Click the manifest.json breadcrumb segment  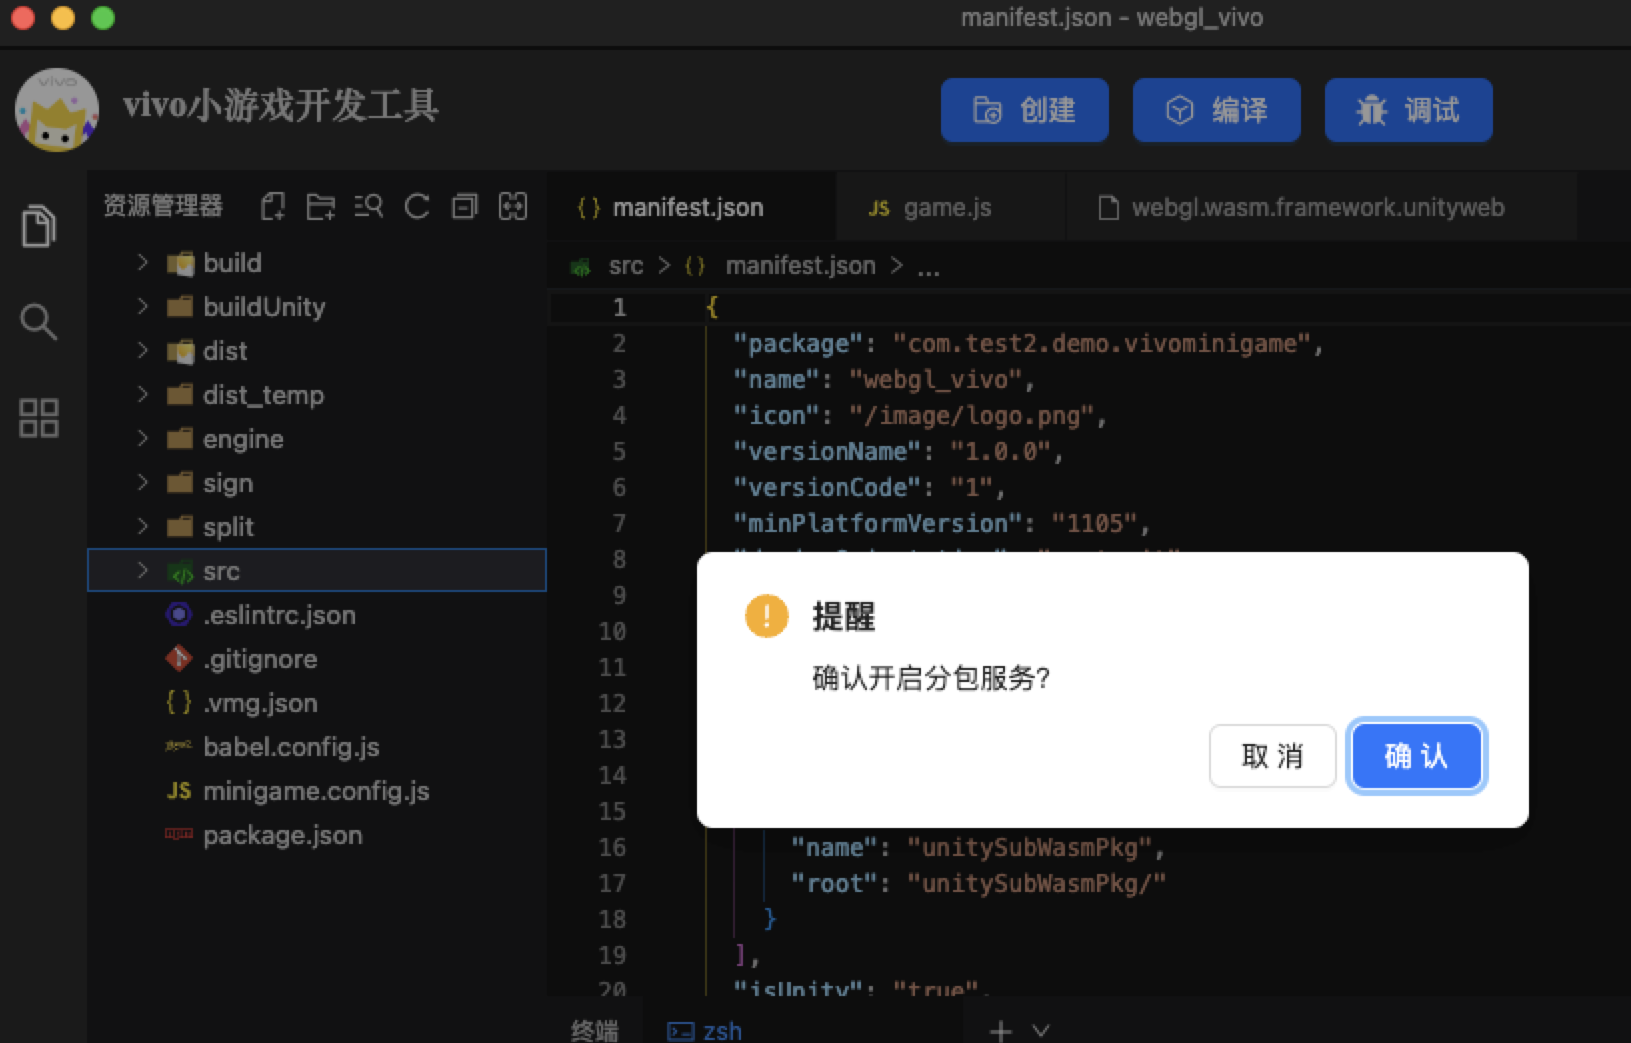pyautogui.click(x=800, y=266)
